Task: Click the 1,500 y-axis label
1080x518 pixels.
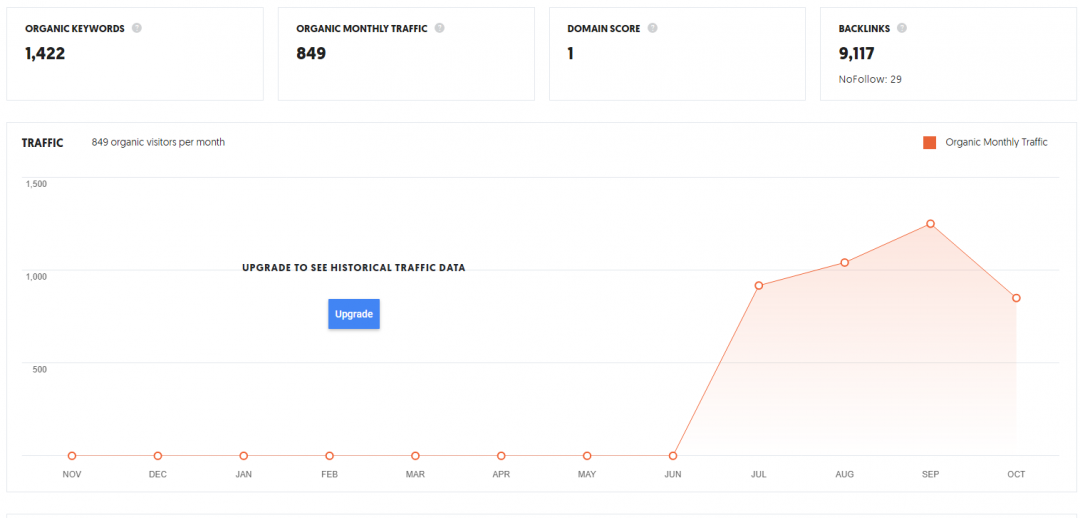Action: click(x=37, y=184)
